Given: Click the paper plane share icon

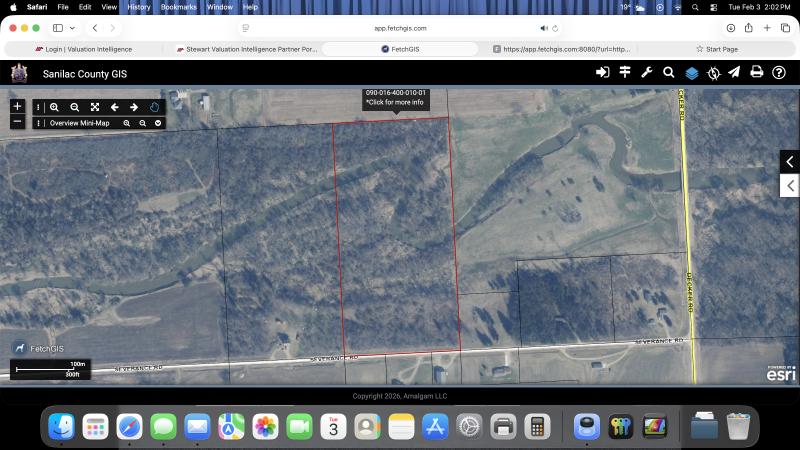Looking at the screenshot, I should [x=734, y=72].
